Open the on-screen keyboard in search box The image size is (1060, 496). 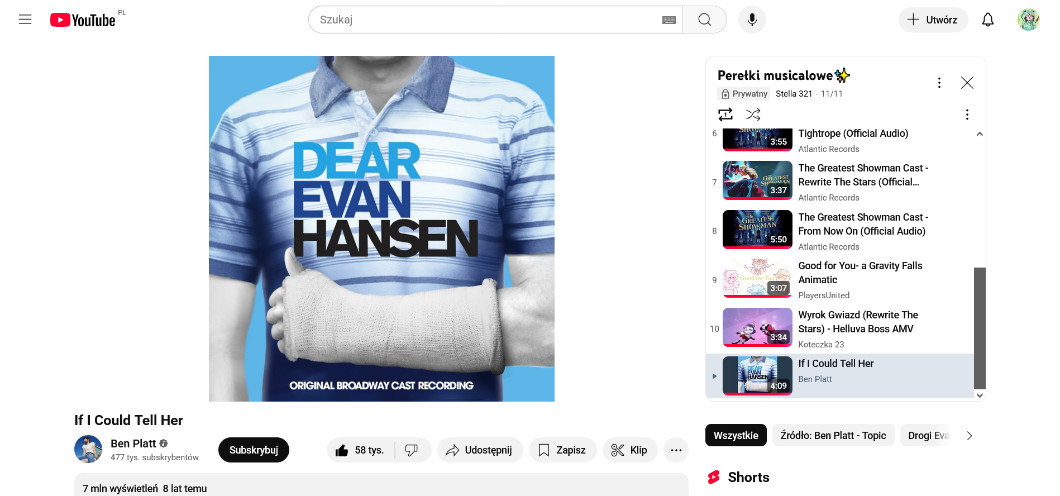[x=668, y=20]
